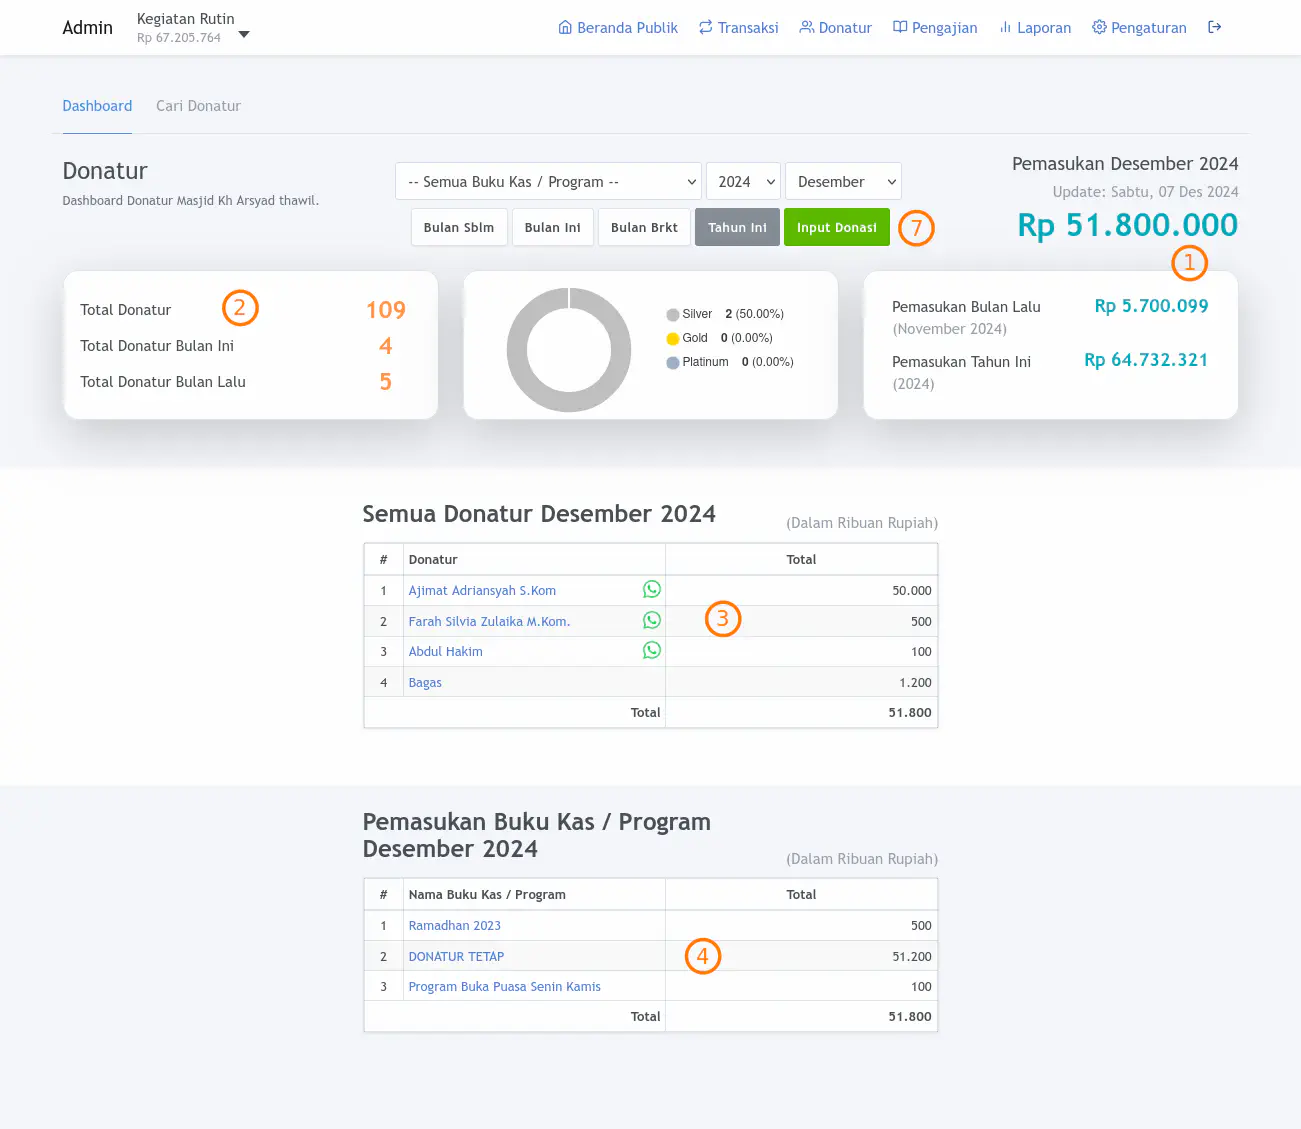Click the Rp 51.800.000 income total
The image size is (1301, 1129).
[x=1127, y=225]
